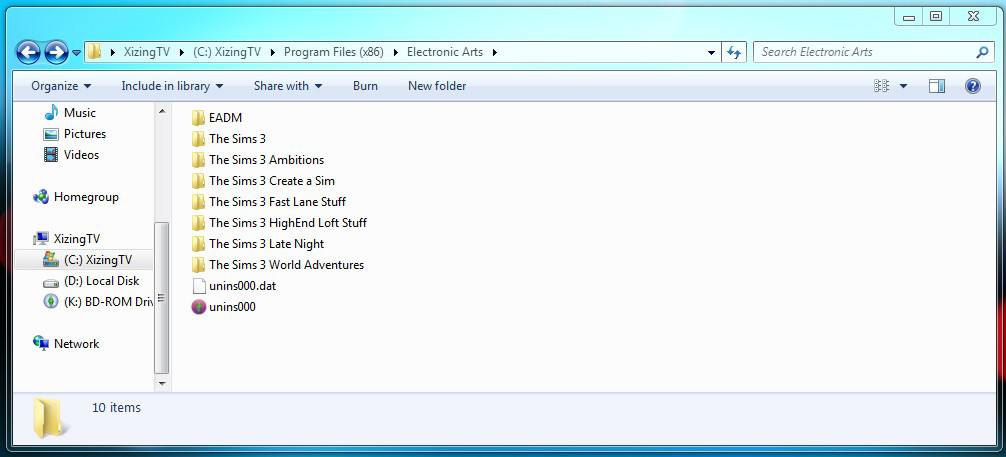Click The Sims 3 Ambitions folder icon
Screen dimensions: 1006x457
(x=199, y=160)
